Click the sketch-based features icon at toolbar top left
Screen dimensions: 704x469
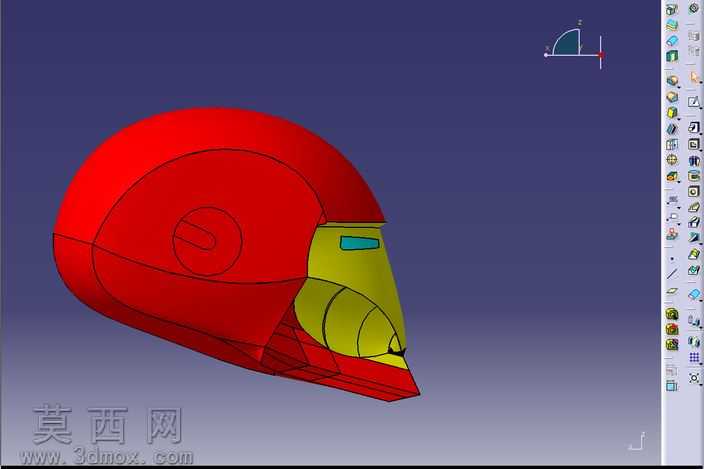click(x=672, y=9)
